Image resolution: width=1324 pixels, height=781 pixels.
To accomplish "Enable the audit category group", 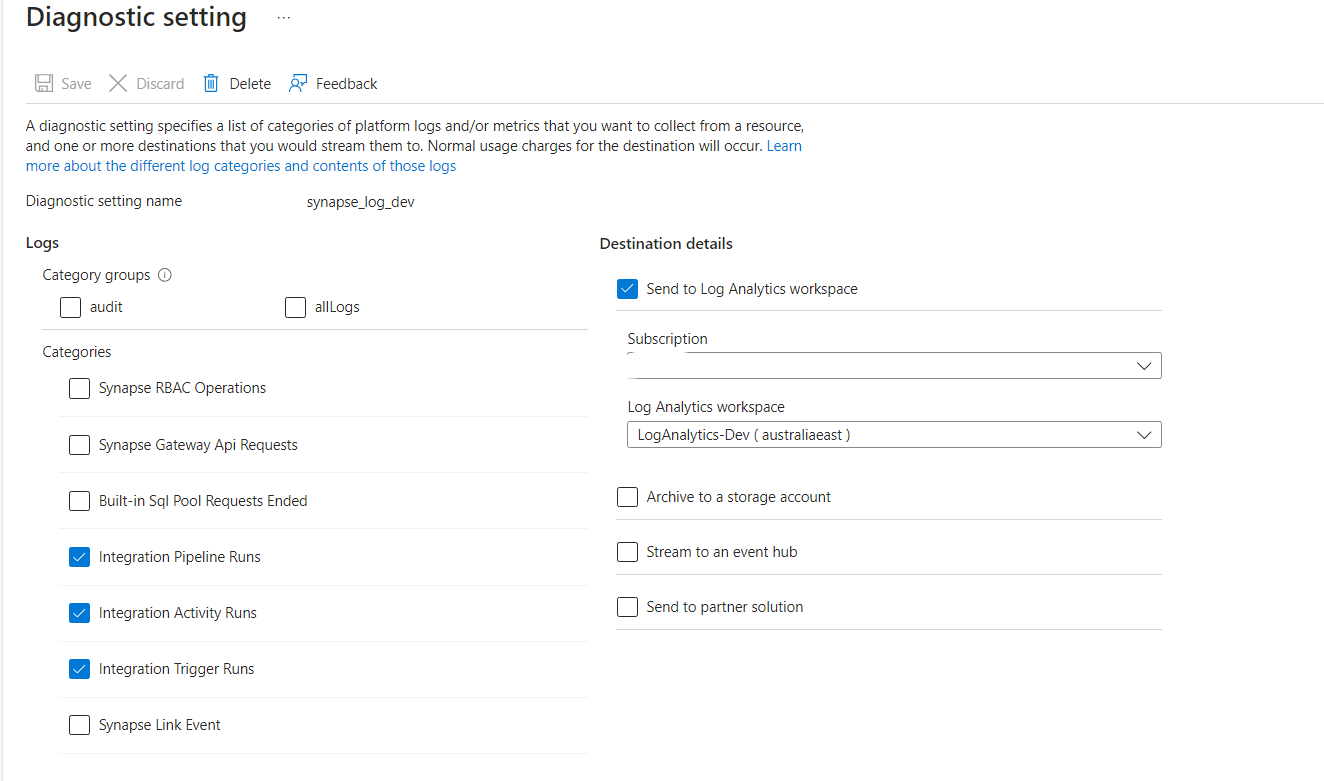I will 70,307.
